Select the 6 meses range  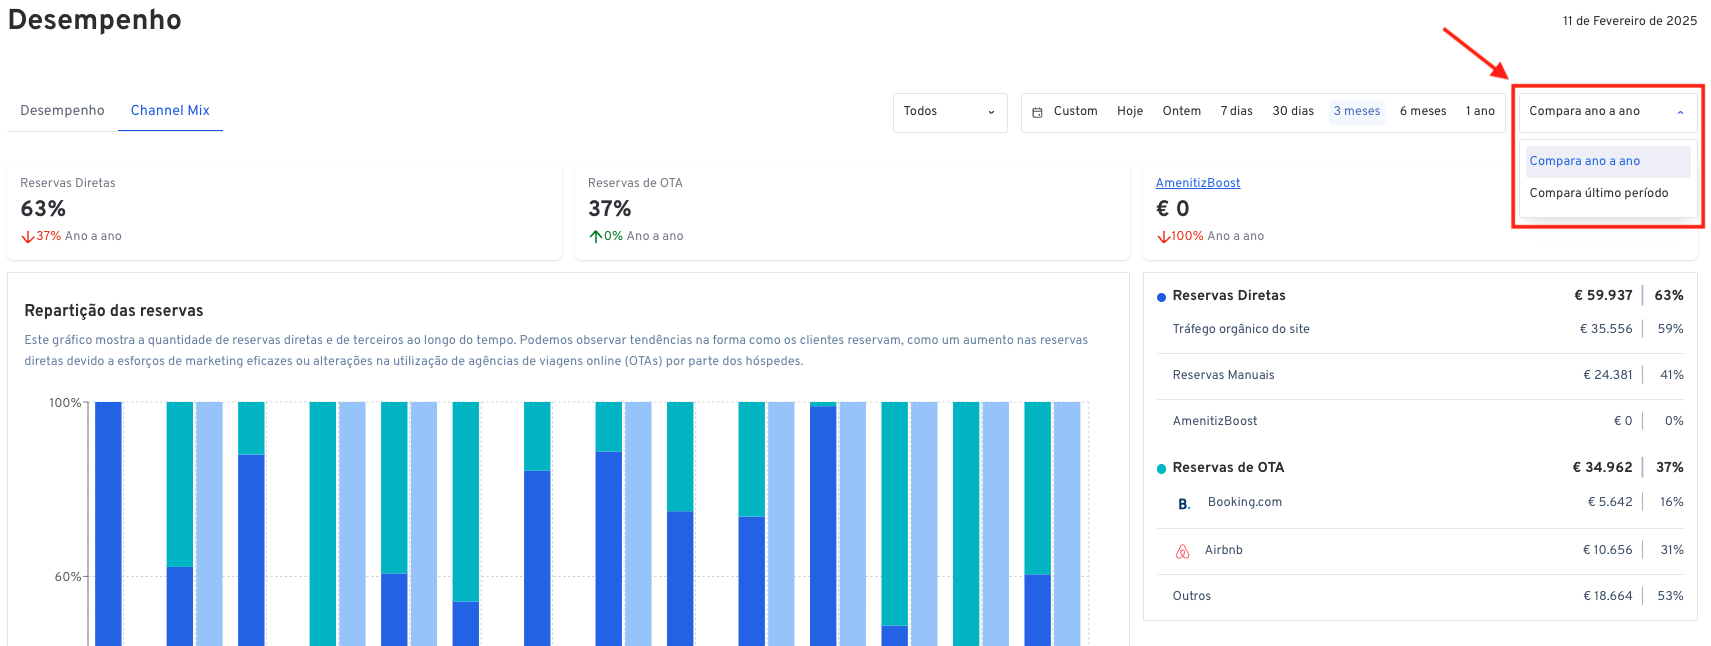[1423, 112]
